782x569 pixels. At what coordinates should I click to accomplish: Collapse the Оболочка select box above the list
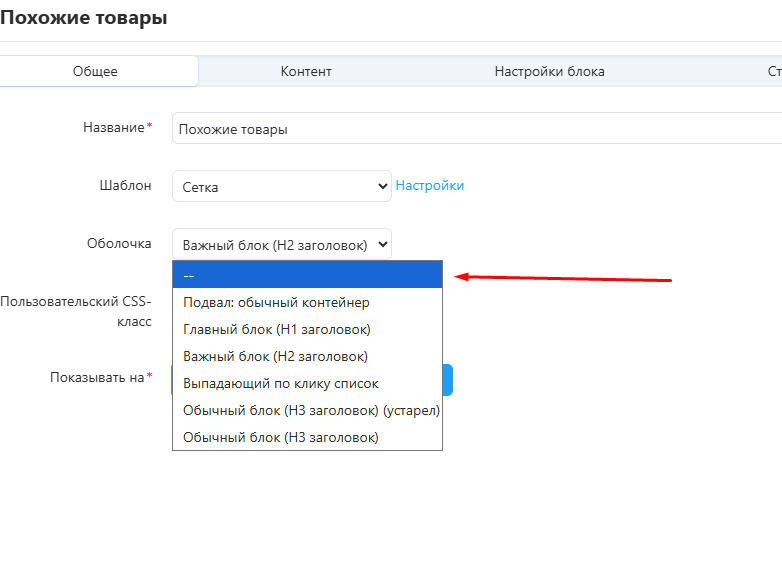(281, 244)
